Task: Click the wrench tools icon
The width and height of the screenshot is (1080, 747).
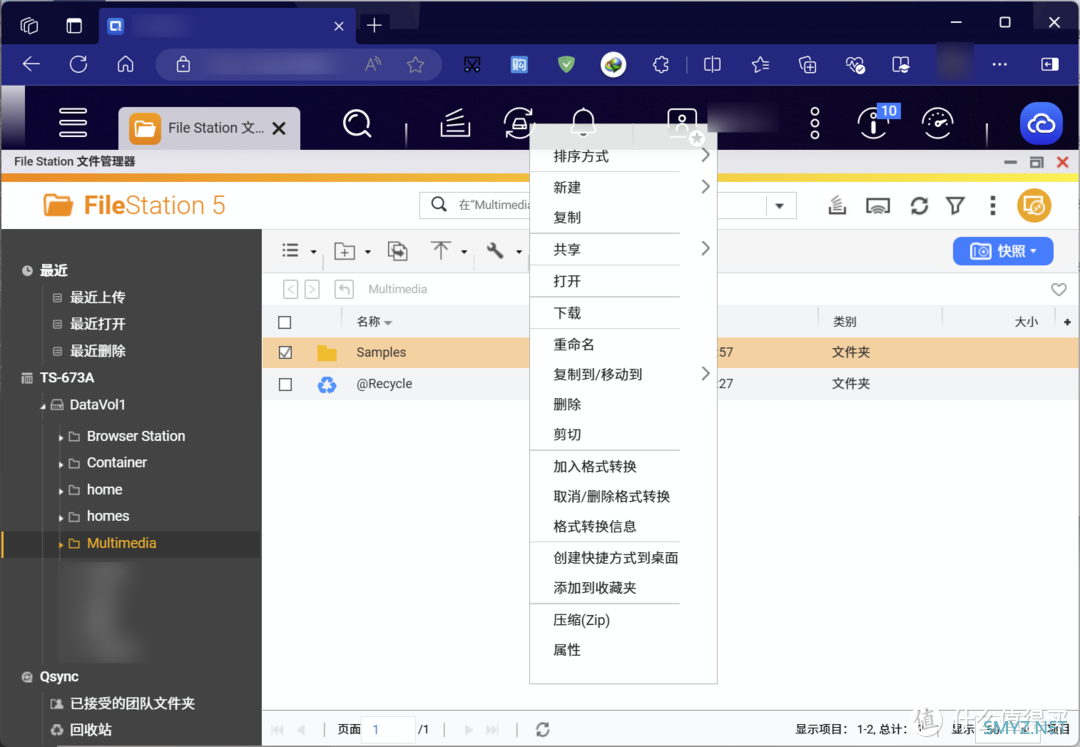Action: (495, 251)
